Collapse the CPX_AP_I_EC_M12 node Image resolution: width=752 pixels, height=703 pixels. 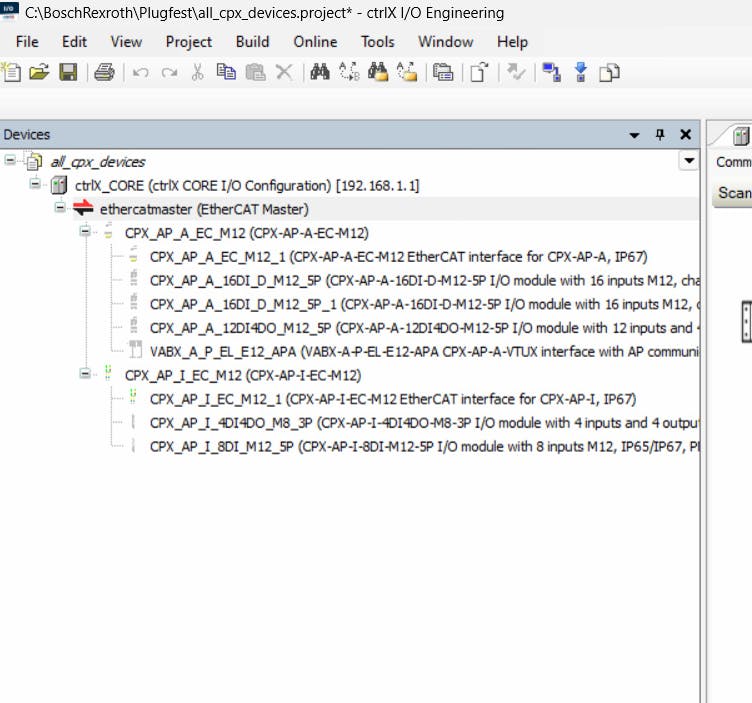pos(85,374)
